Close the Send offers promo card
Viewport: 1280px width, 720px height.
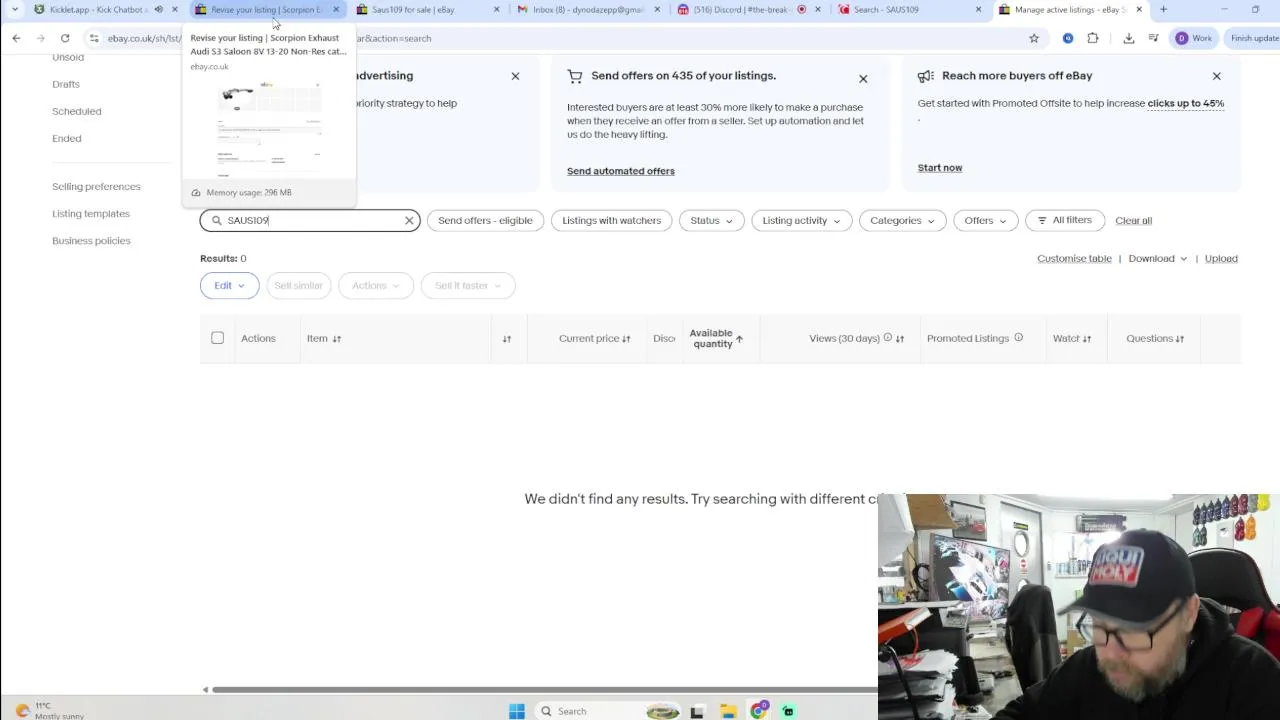click(863, 79)
